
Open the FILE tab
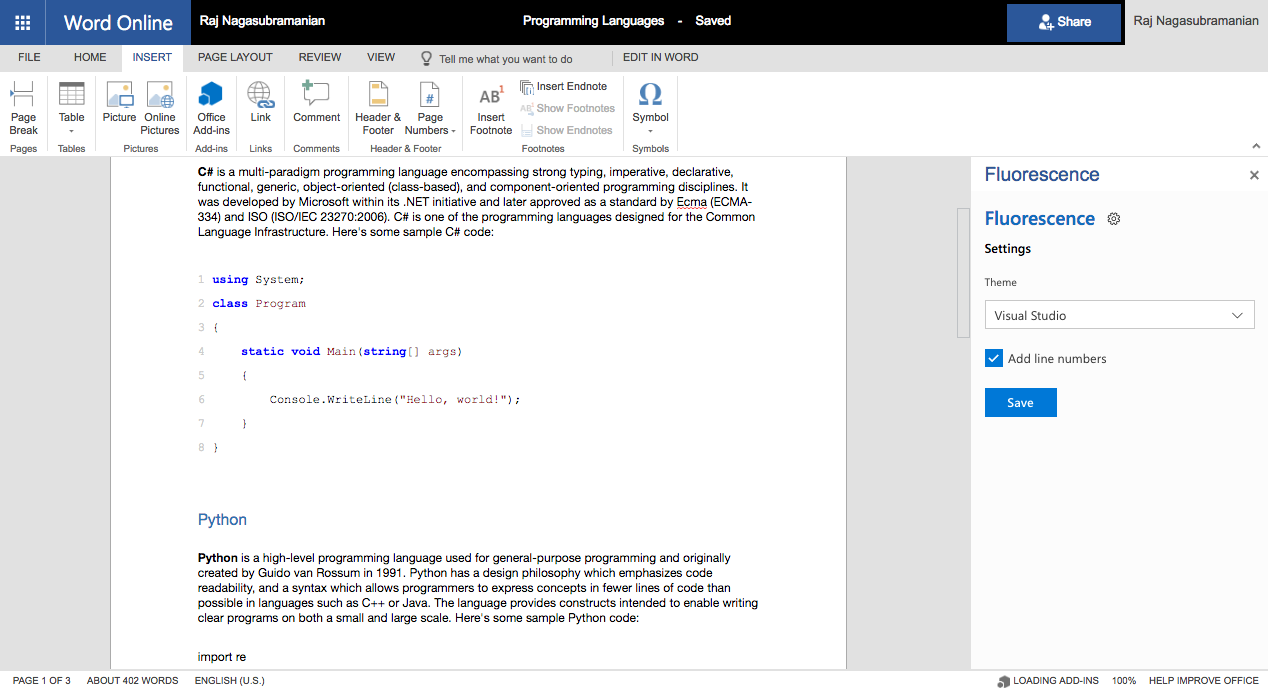tap(29, 58)
